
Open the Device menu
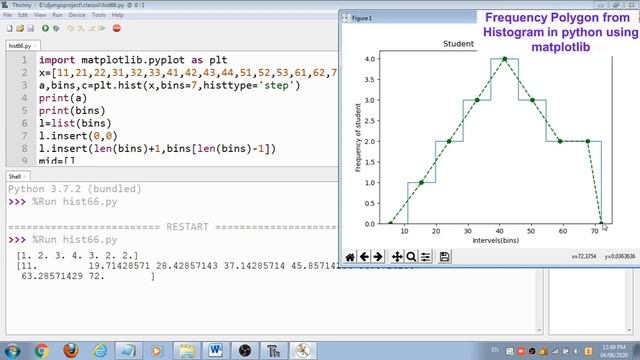tap(77, 15)
